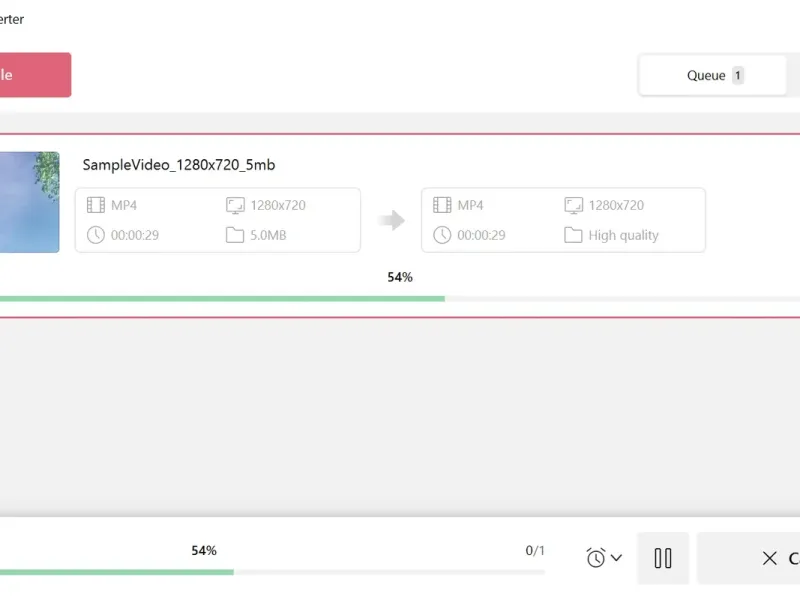Expand the chevron next to the alarm clock
Viewport: 800px width, 600px height.
[616, 558]
